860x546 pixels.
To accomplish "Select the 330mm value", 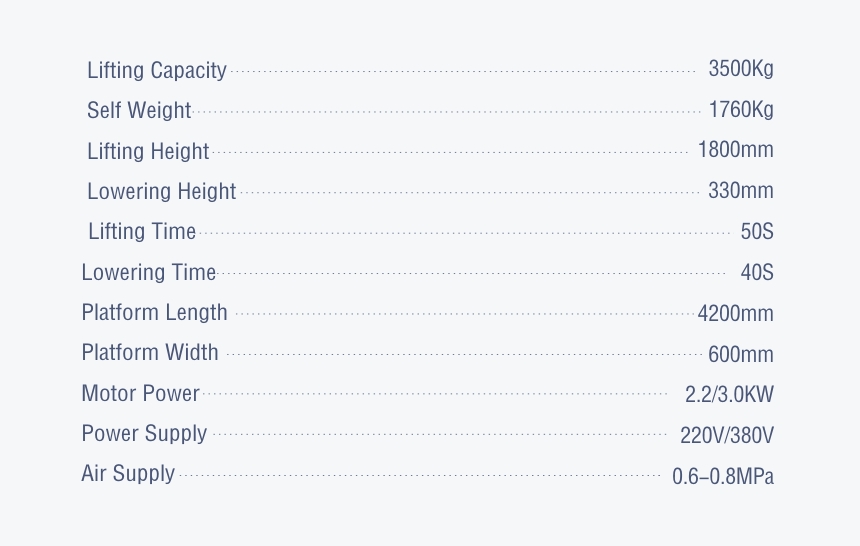I will (x=741, y=190).
